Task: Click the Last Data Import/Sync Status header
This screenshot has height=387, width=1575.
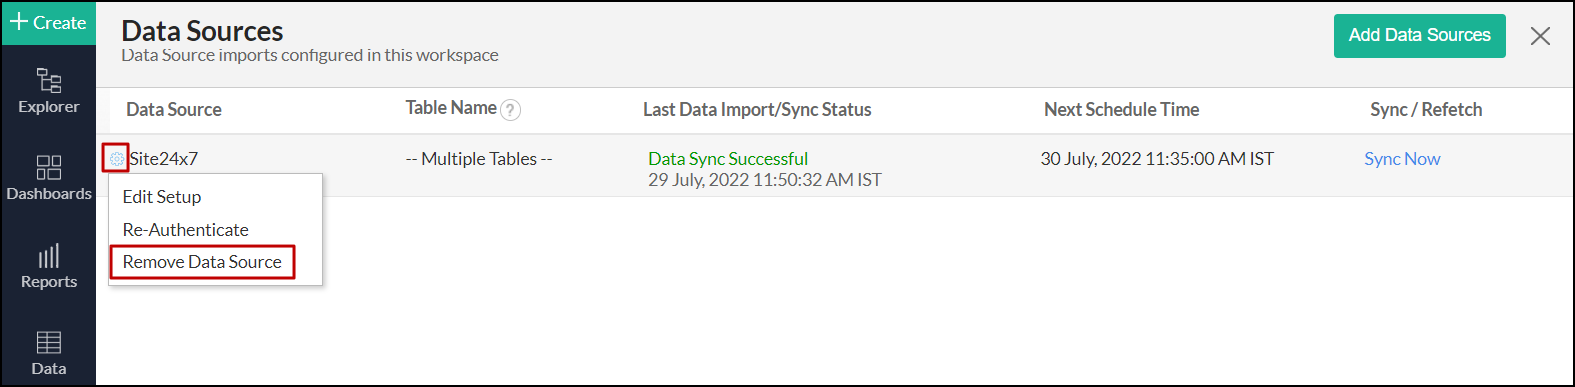Action: (757, 110)
